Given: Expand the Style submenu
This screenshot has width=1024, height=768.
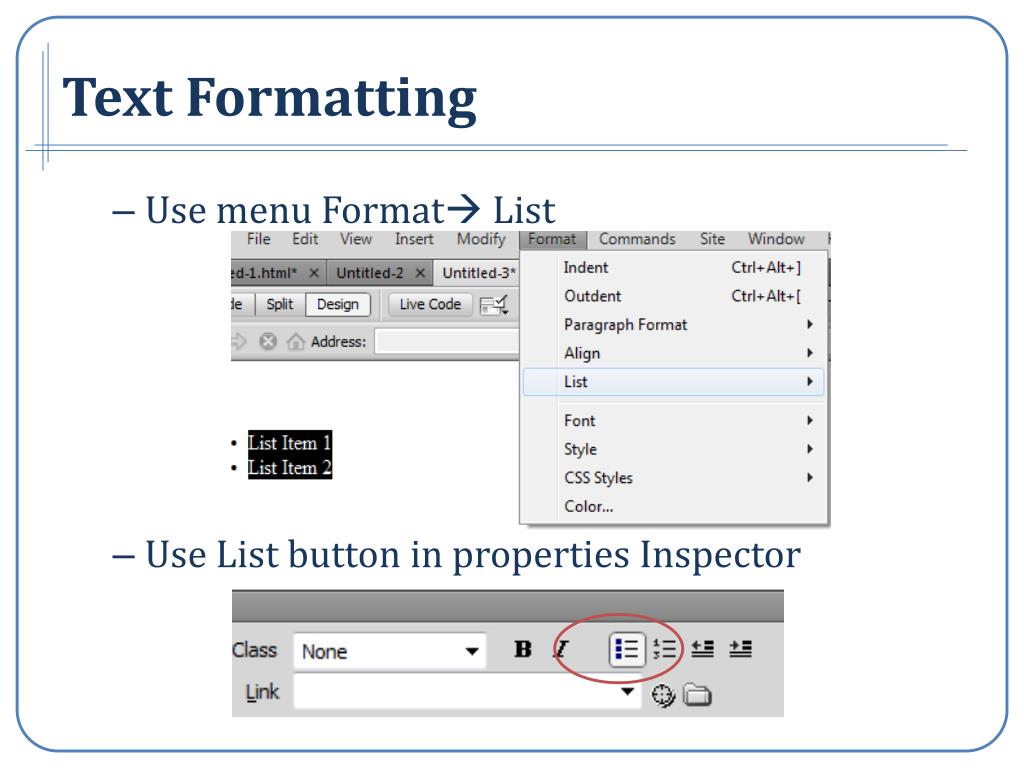Looking at the screenshot, I should (x=675, y=449).
